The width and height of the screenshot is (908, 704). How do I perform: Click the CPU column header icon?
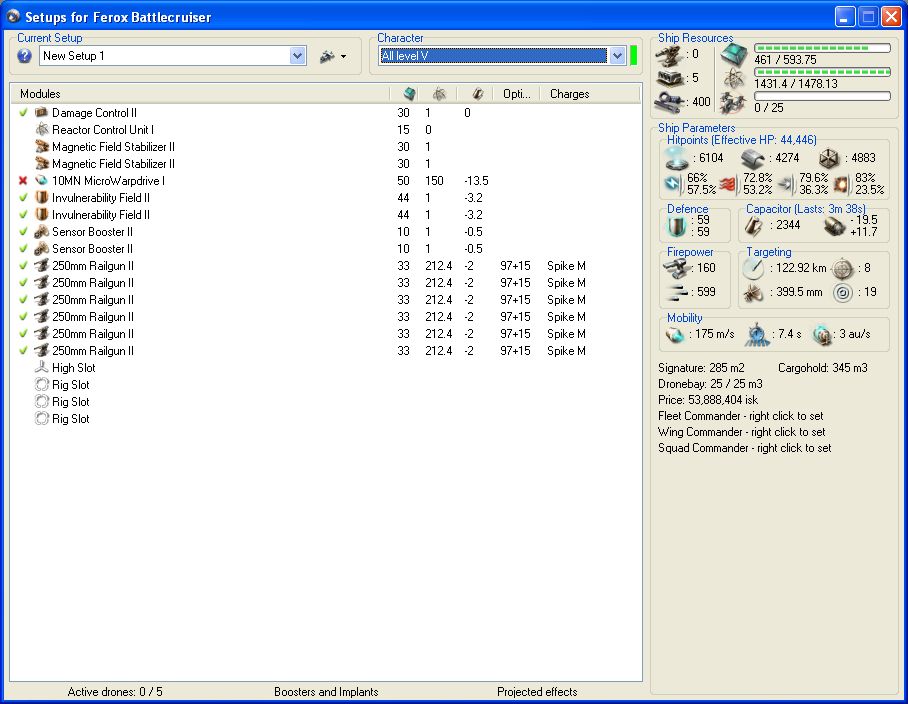coord(410,94)
